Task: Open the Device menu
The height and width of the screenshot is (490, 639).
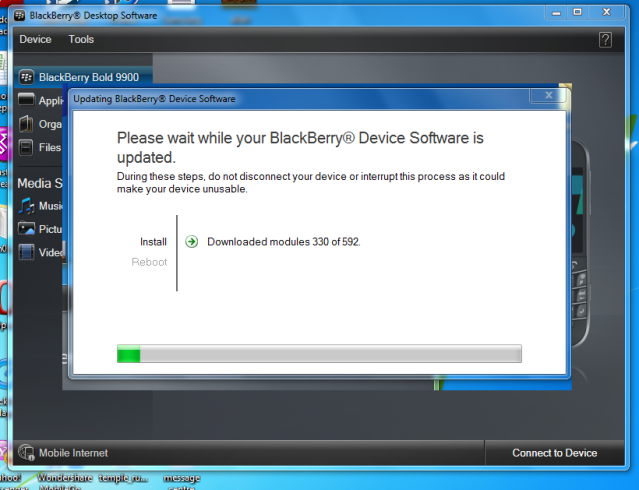Action: [35, 39]
